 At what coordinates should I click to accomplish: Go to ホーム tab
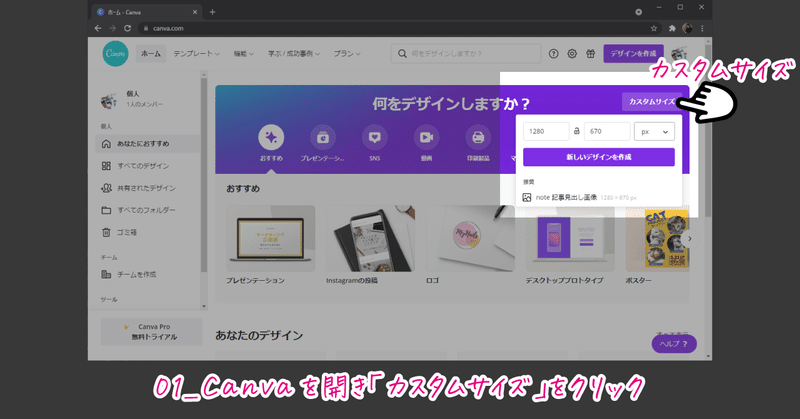(x=151, y=54)
